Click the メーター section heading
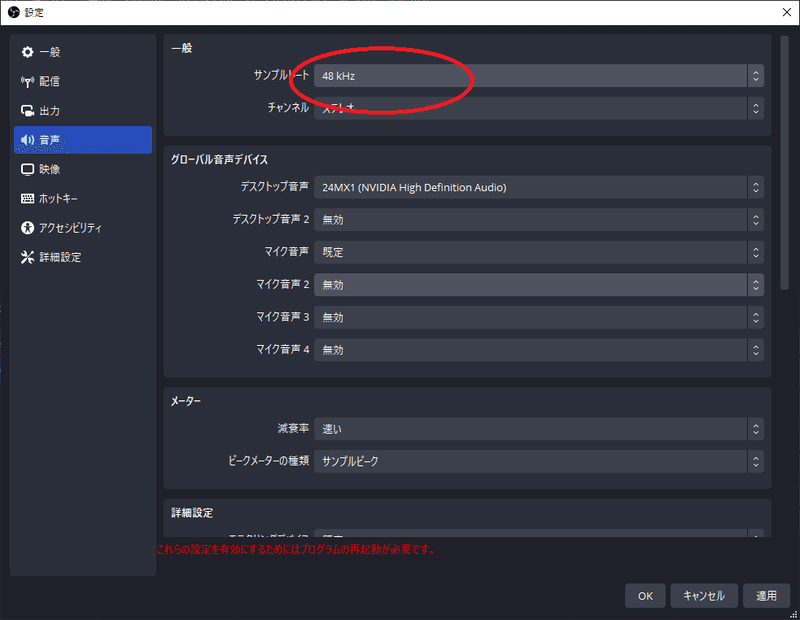The image size is (800, 620). coord(186,401)
